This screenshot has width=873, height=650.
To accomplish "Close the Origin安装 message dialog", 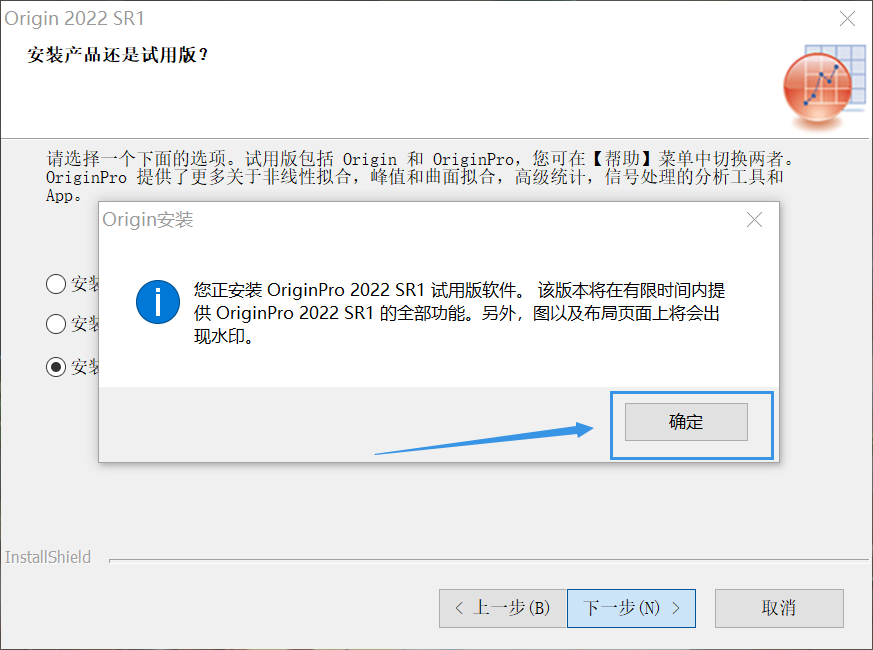I will [x=754, y=220].
